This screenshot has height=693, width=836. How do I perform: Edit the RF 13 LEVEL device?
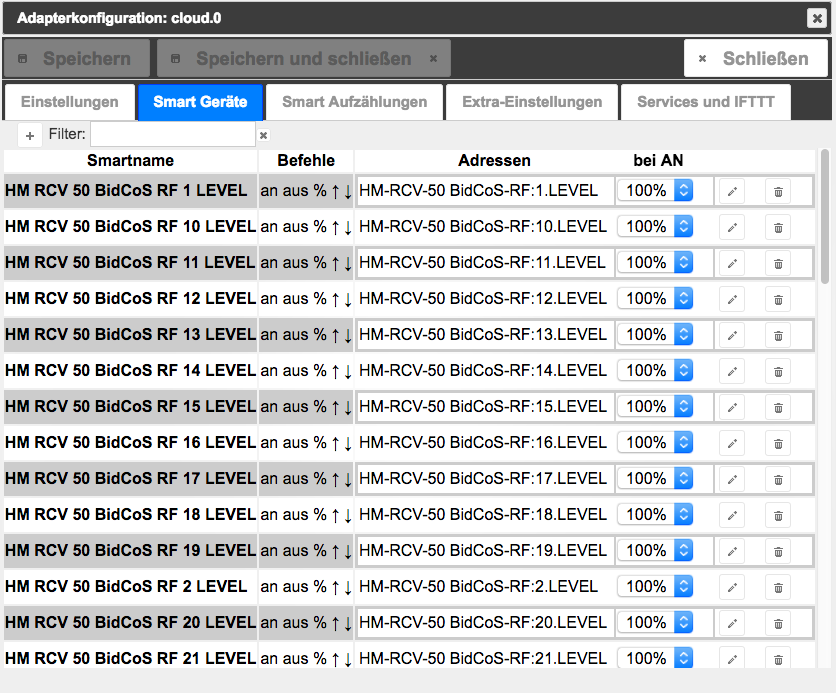click(x=732, y=335)
